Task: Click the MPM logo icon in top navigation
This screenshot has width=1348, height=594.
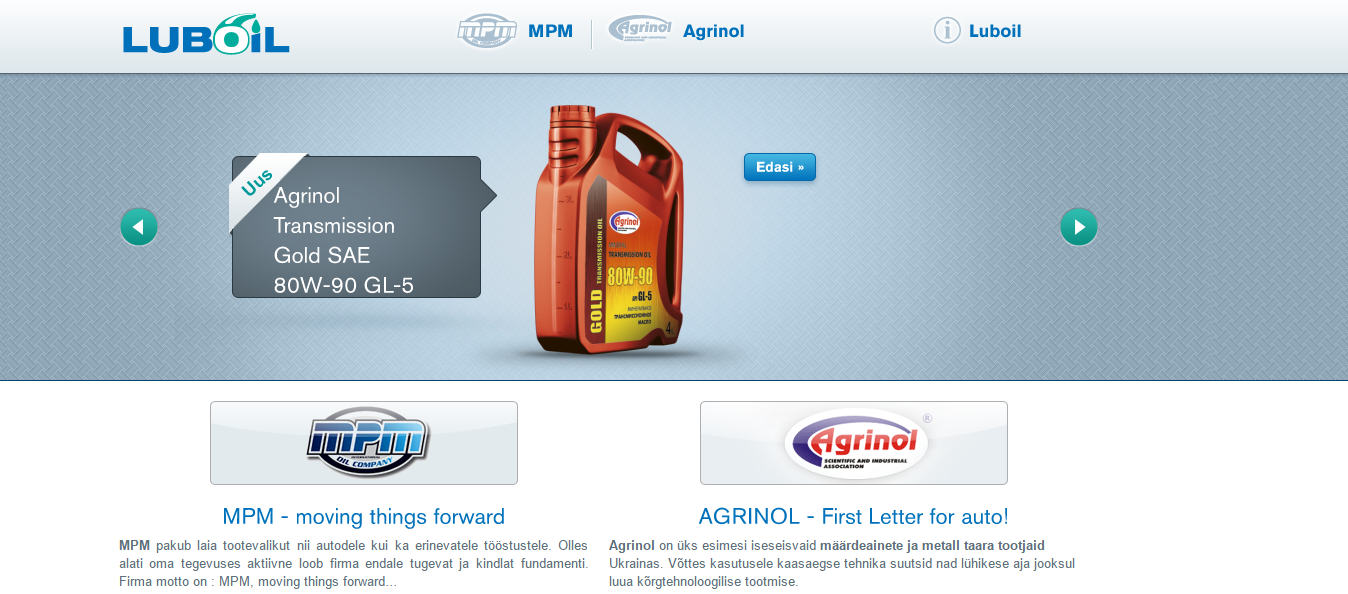Action: pos(487,31)
